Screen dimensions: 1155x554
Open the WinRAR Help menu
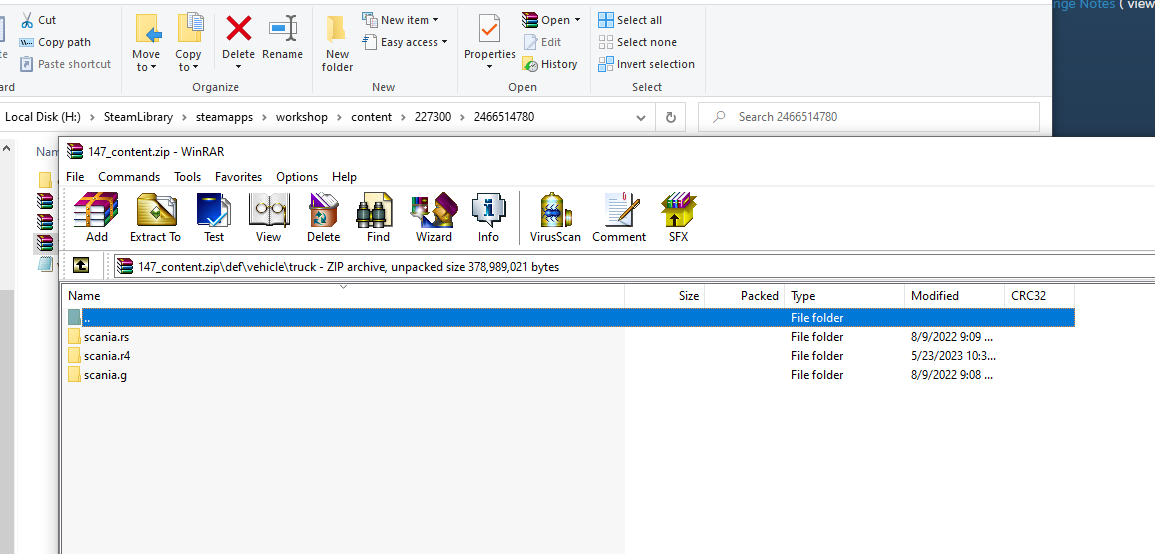344,177
